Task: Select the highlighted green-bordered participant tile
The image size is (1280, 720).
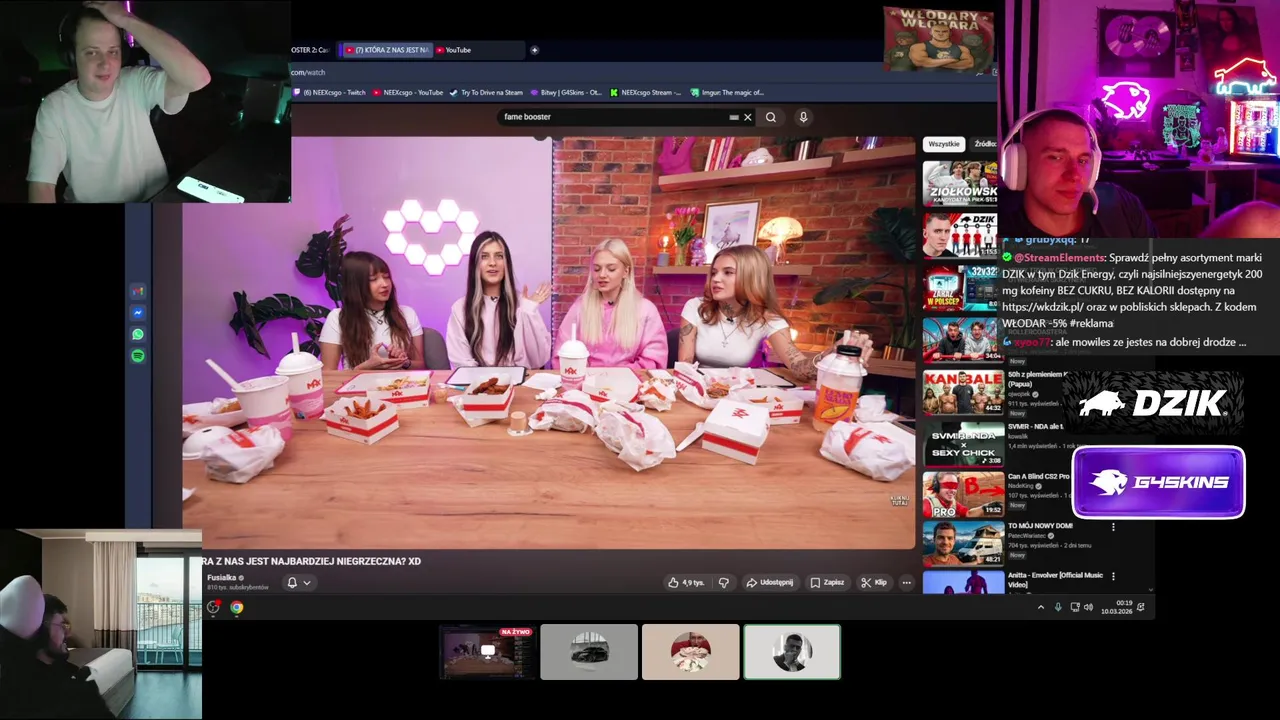Action: coord(792,652)
